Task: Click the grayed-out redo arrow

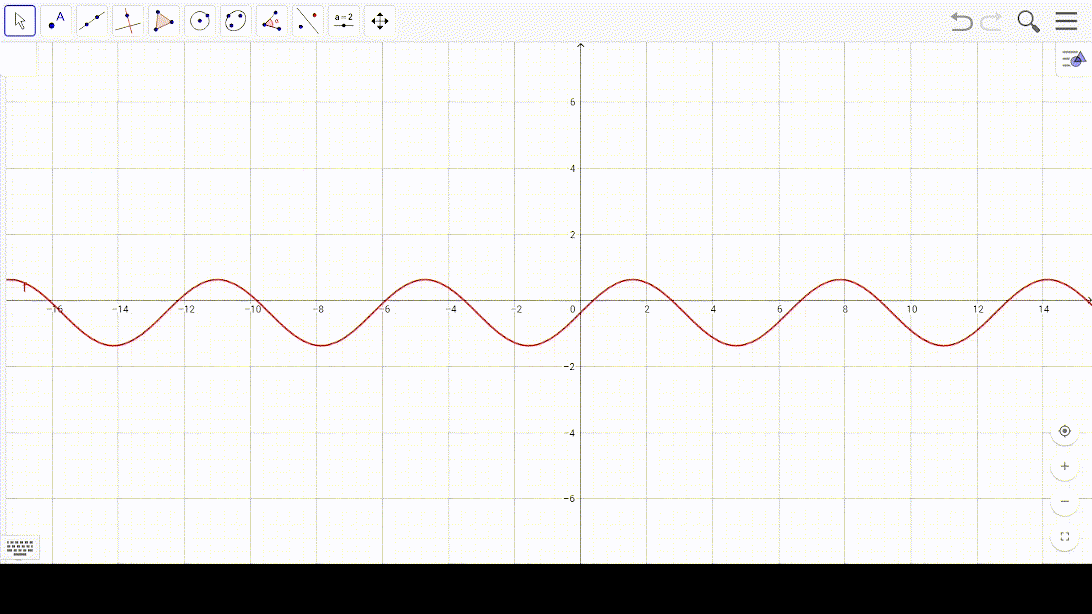Action: click(991, 22)
